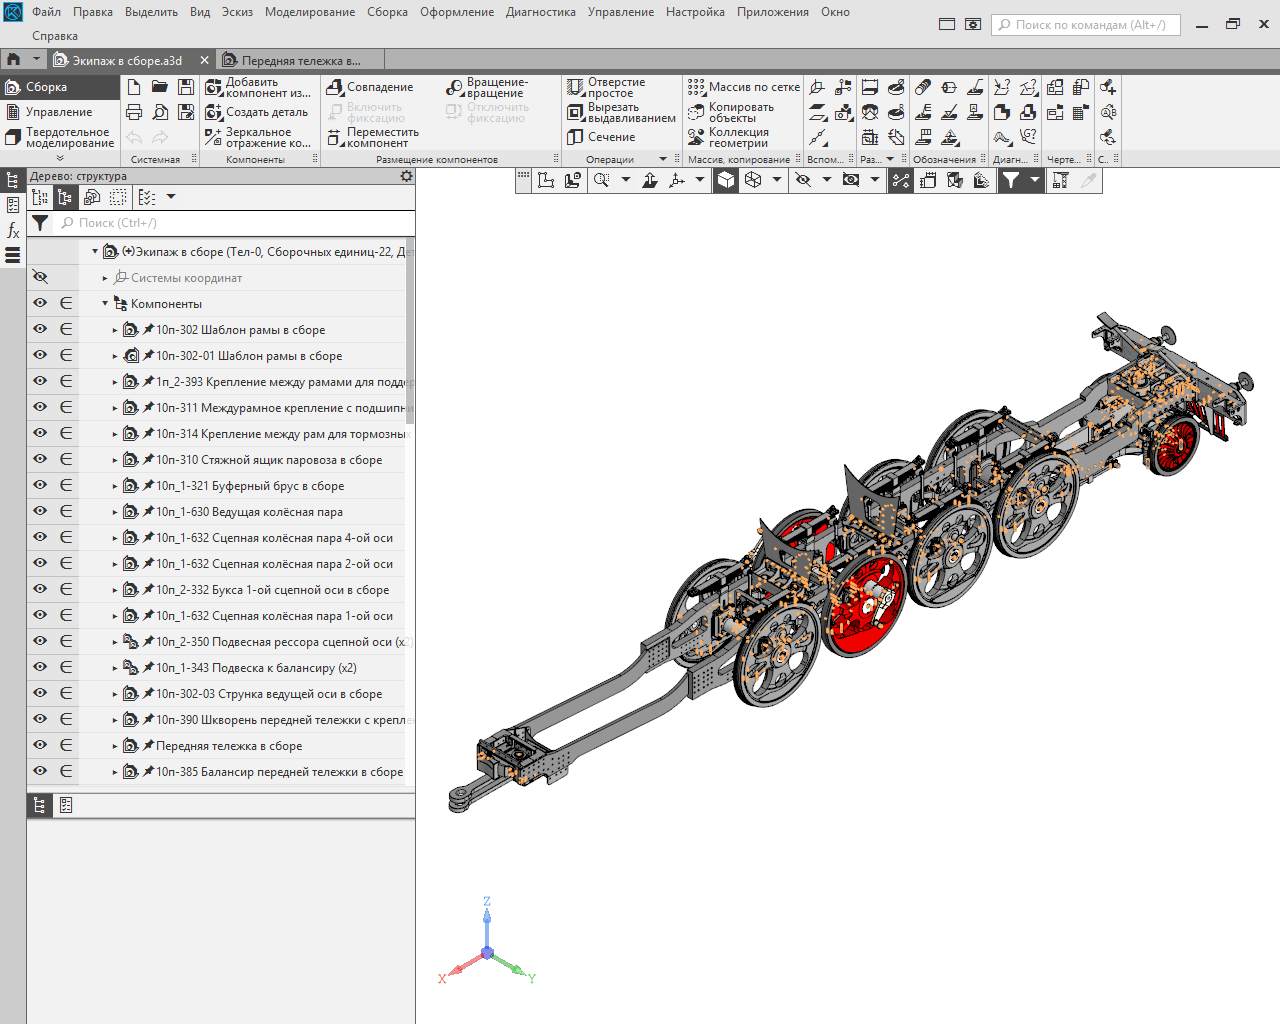Screen dimensions: 1280x1024
Task: Select Вырезать выдавливанием
Action: point(621,112)
